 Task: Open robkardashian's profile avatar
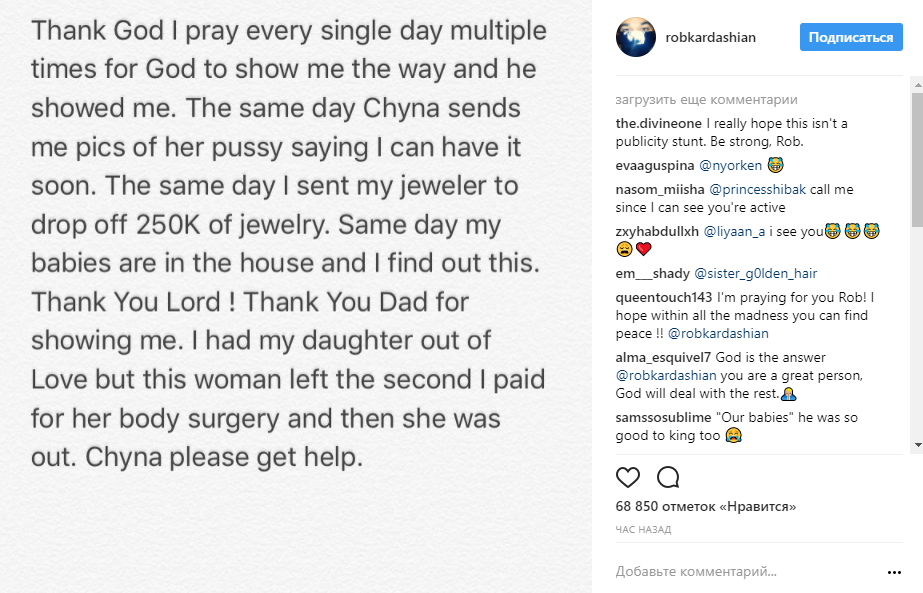click(634, 38)
